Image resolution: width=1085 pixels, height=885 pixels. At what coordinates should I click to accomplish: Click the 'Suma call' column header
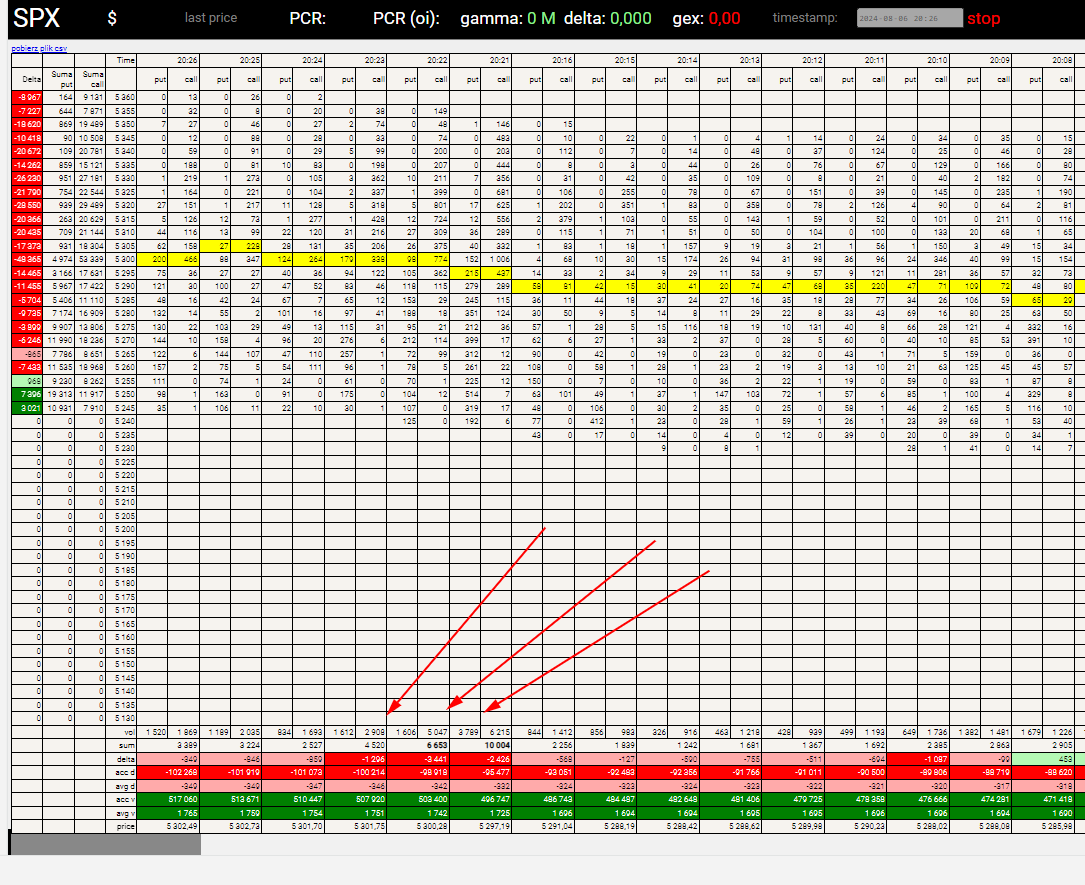[90, 79]
